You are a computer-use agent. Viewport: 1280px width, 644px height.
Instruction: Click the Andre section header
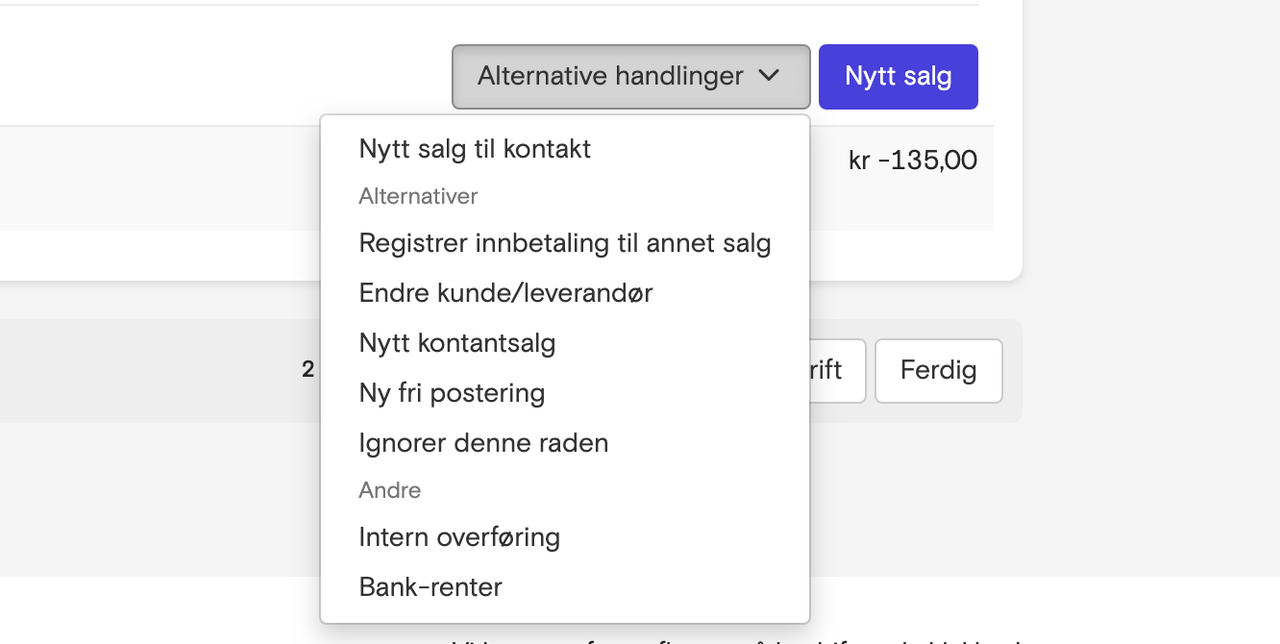pos(389,490)
